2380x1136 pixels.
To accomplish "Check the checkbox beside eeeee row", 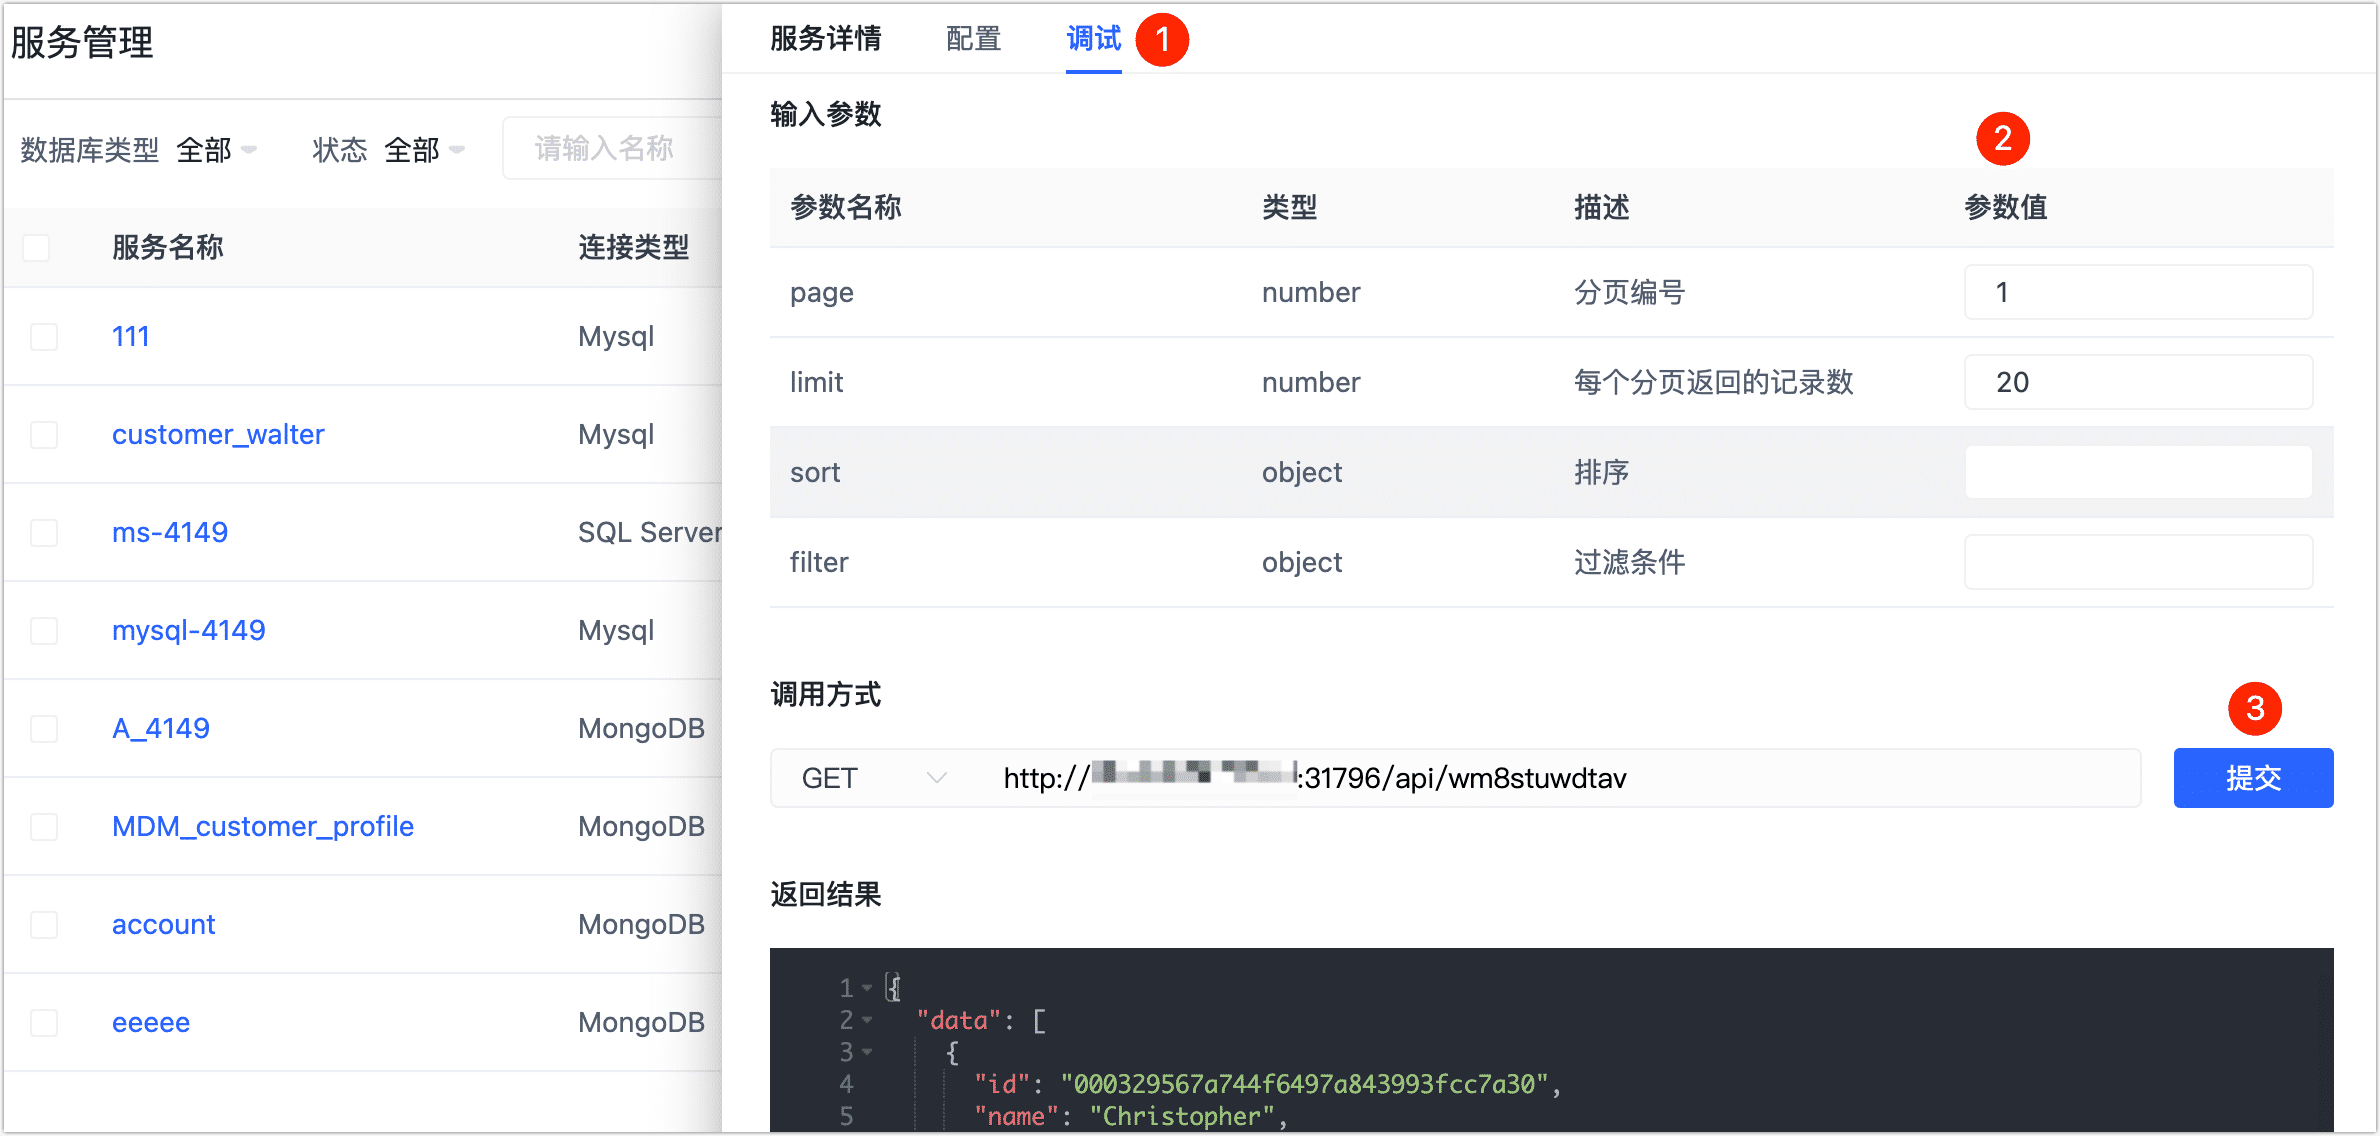I will click(44, 1022).
